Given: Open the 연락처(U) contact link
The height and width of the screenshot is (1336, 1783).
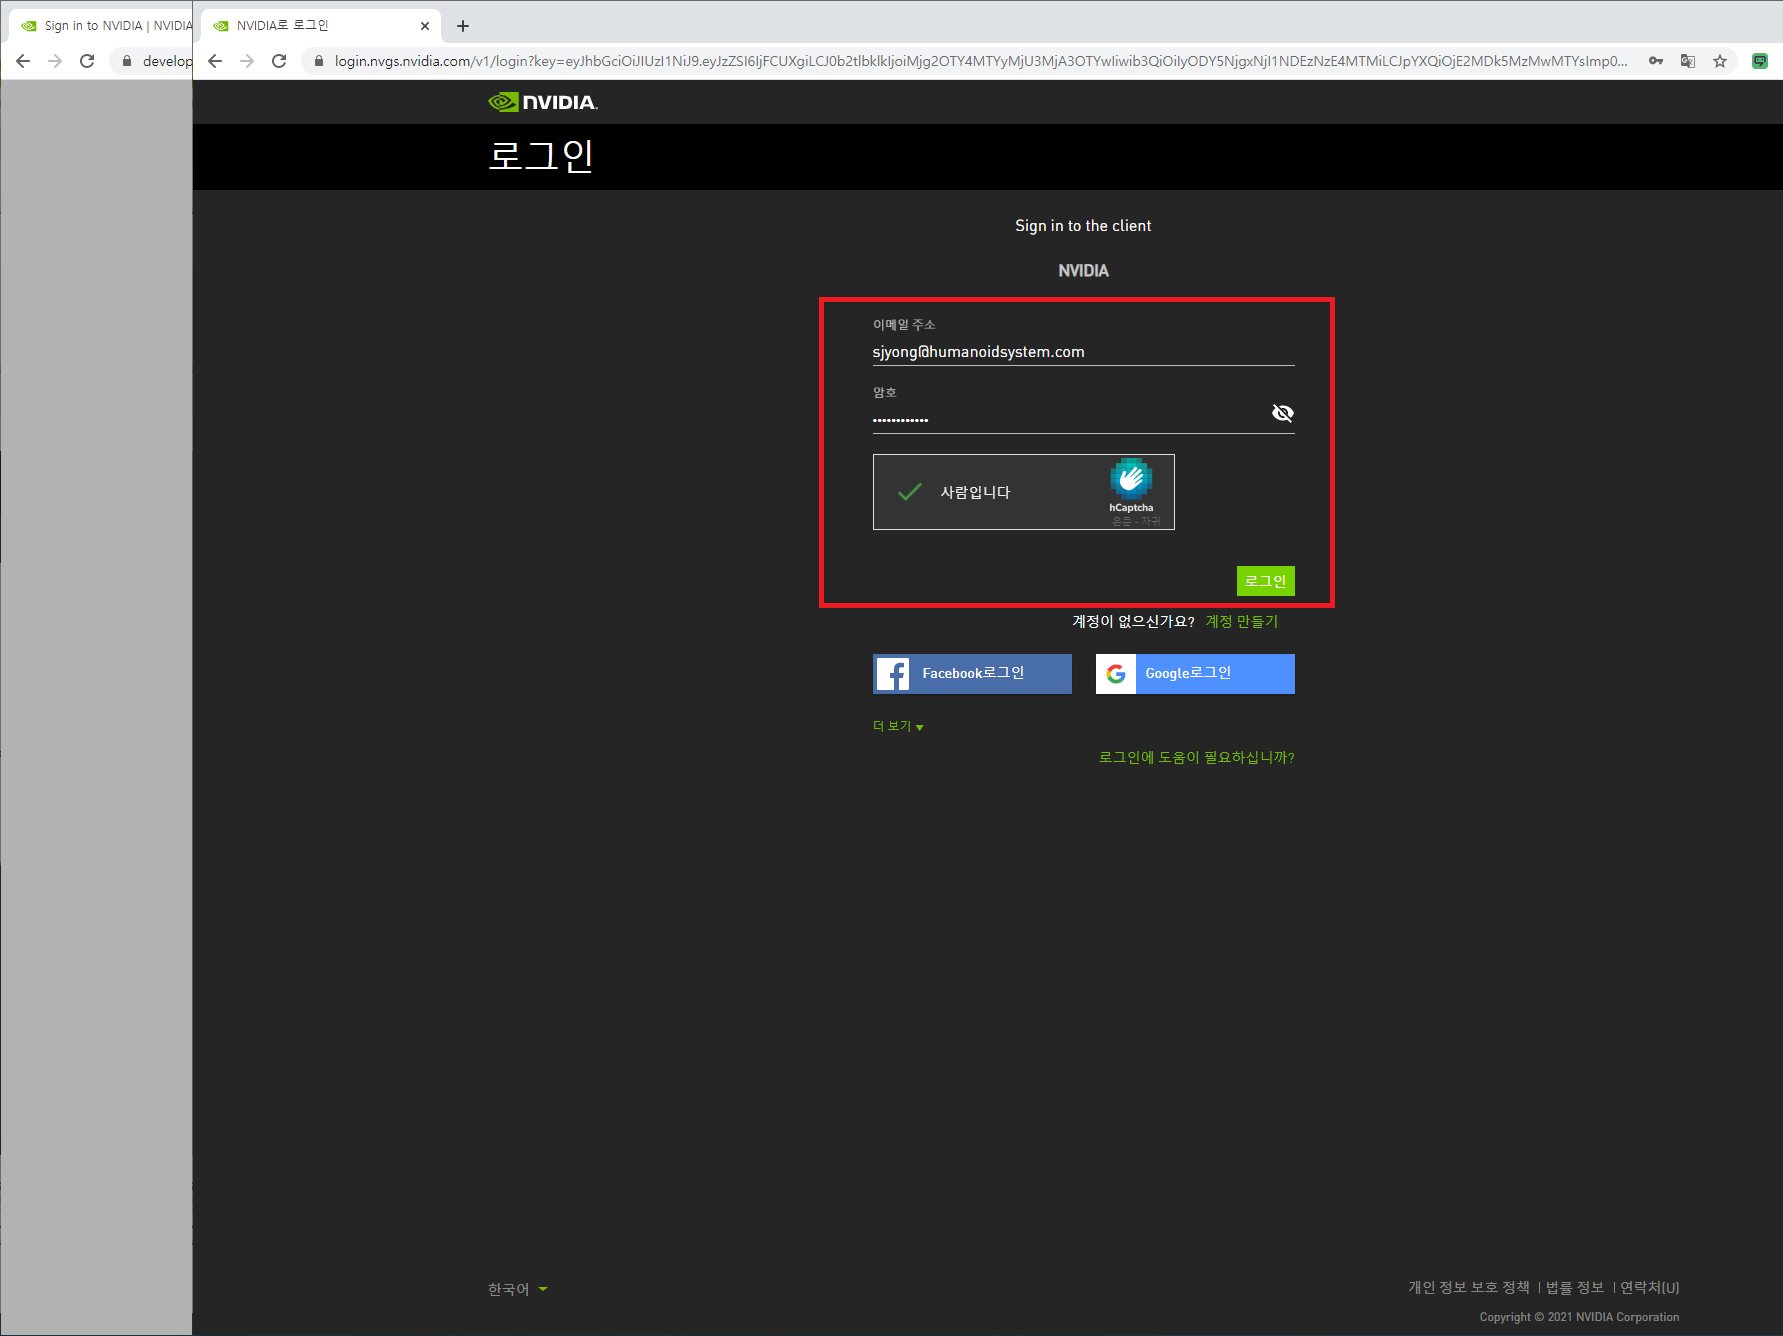Looking at the screenshot, I should [1649, 1287].
